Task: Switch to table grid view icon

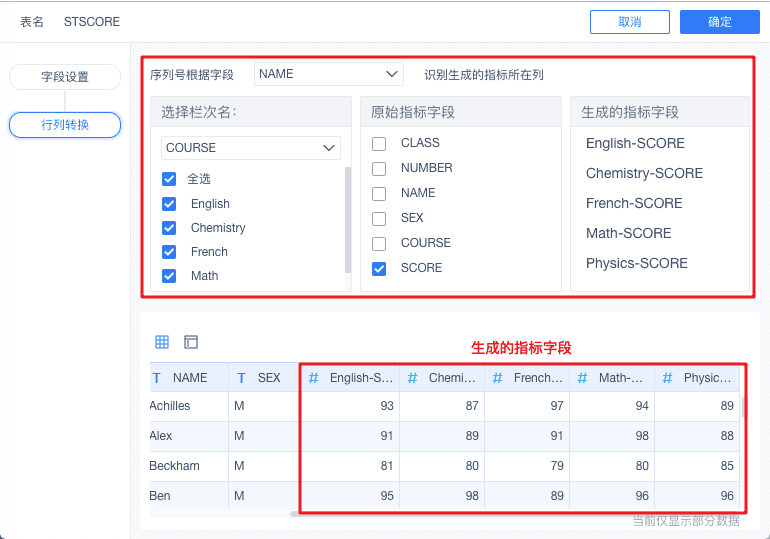Action: (162, 342)
